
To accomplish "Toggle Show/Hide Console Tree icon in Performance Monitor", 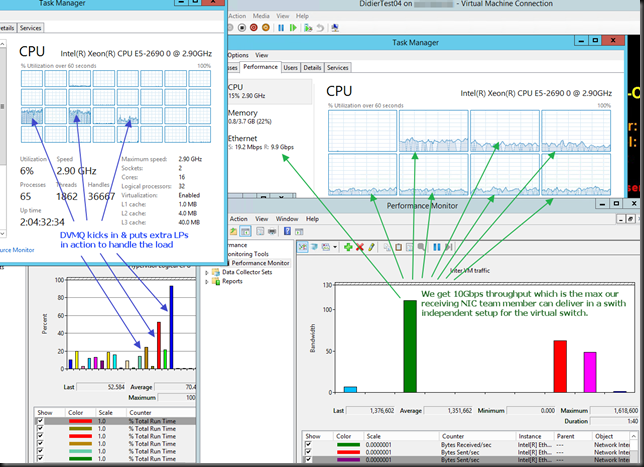I will coord(245,231).
